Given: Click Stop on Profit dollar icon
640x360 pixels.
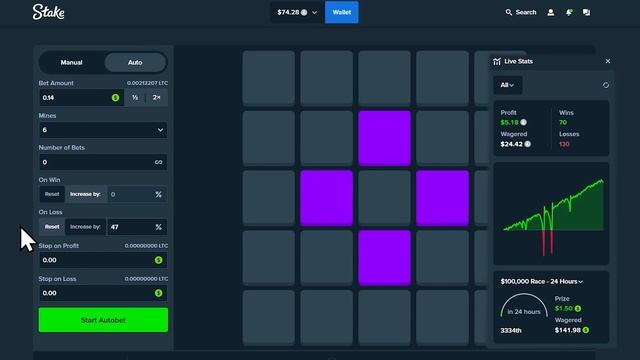Looking at the screenshot, I should tap(158, 260).
